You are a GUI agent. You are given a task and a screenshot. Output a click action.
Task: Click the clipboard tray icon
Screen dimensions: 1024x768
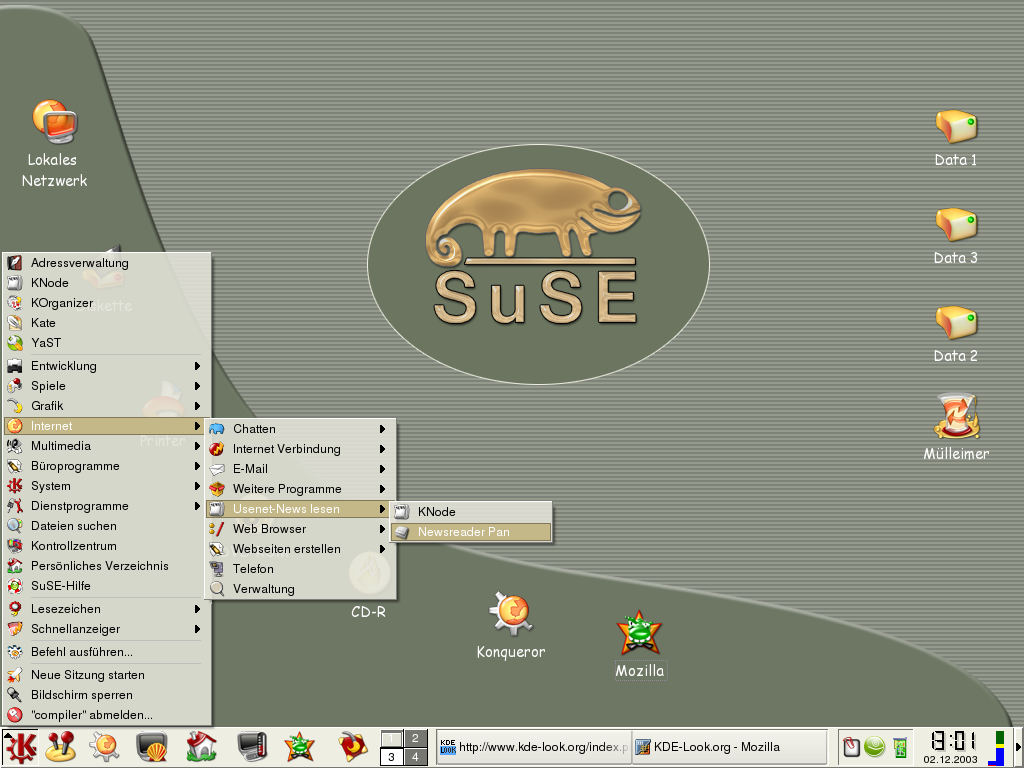[851, 746]
